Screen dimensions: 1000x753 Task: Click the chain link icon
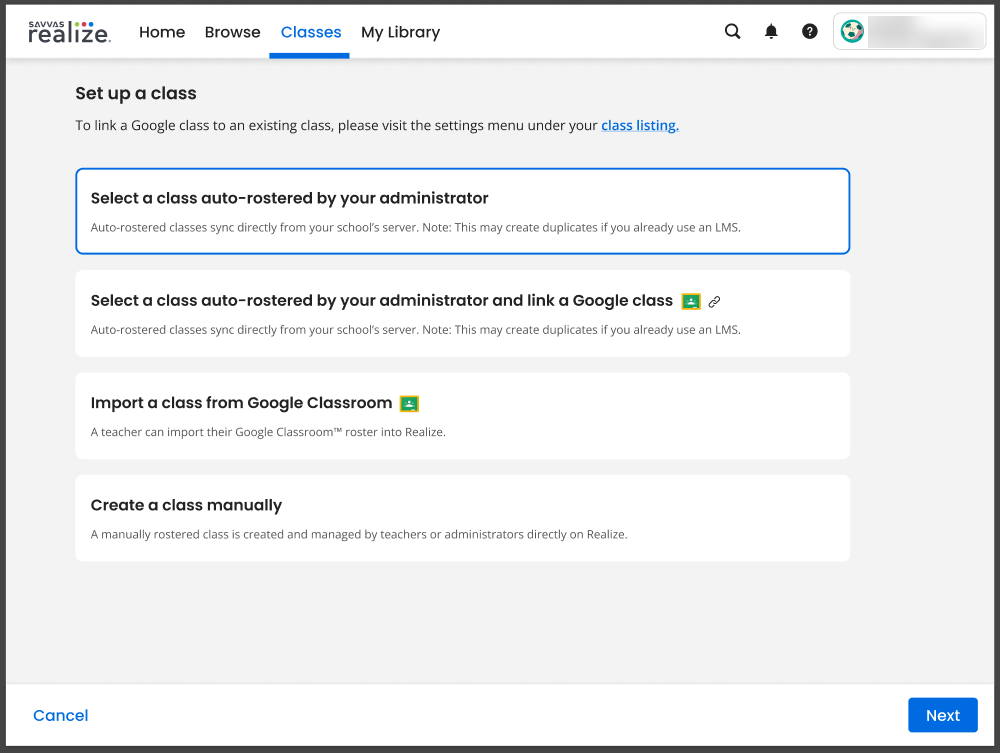[x=714, y=302]
